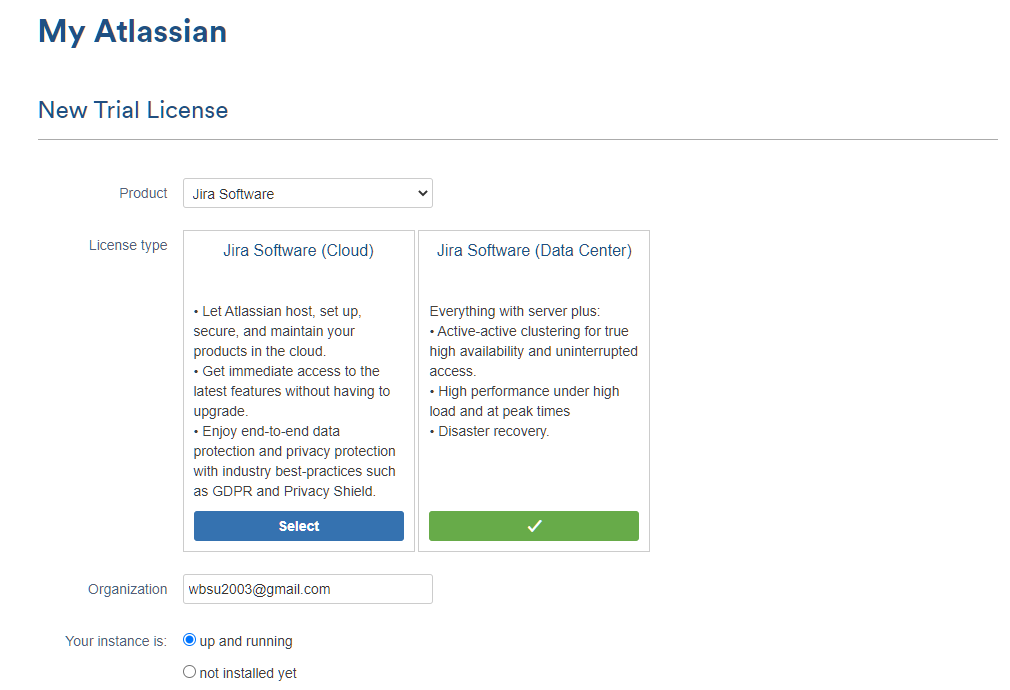Click the Jira Software (Data Center) title
The image size is (1010, 690).
pyautogui.click(x=534, y=251)
